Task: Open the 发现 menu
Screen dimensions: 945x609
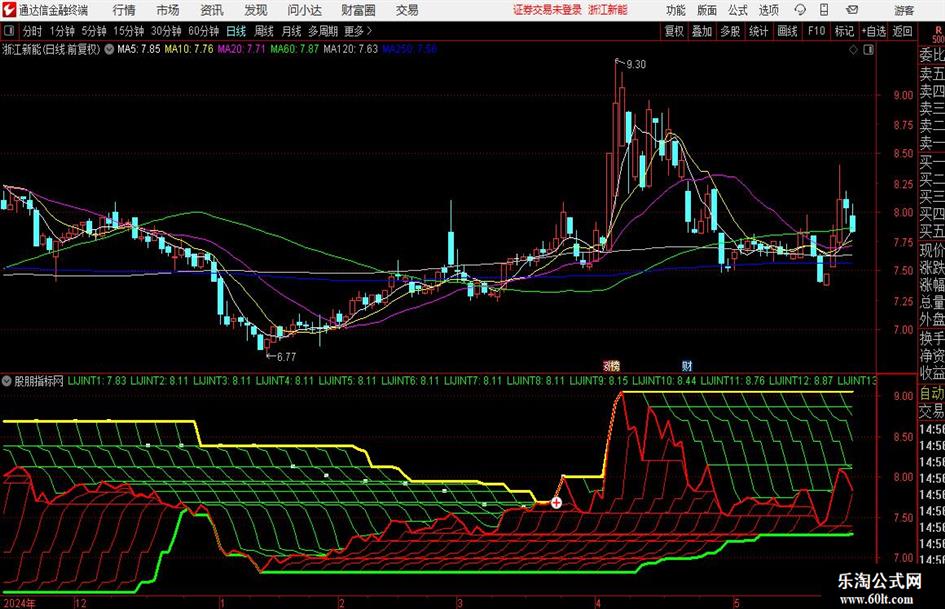Action: (x=256, y=10)
